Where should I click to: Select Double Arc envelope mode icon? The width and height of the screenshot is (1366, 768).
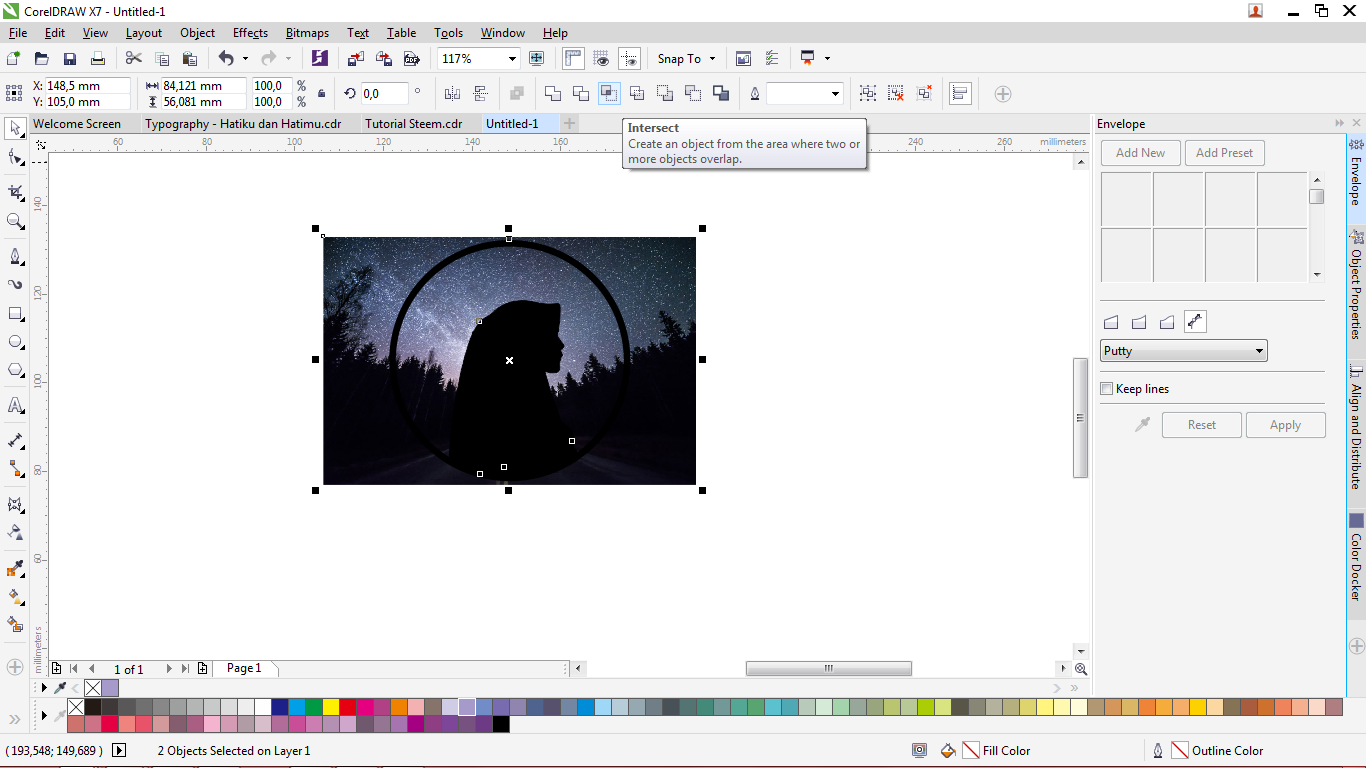1167,322
